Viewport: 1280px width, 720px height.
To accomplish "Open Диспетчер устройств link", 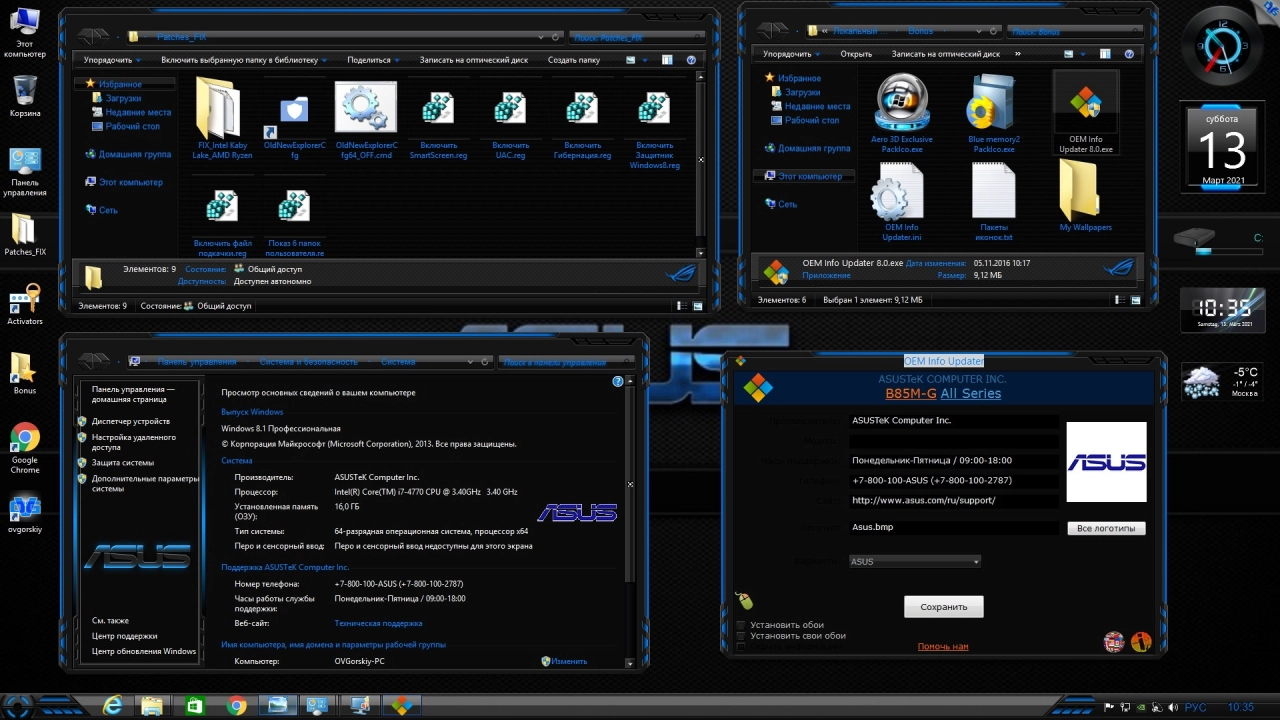I will (131, 421).
